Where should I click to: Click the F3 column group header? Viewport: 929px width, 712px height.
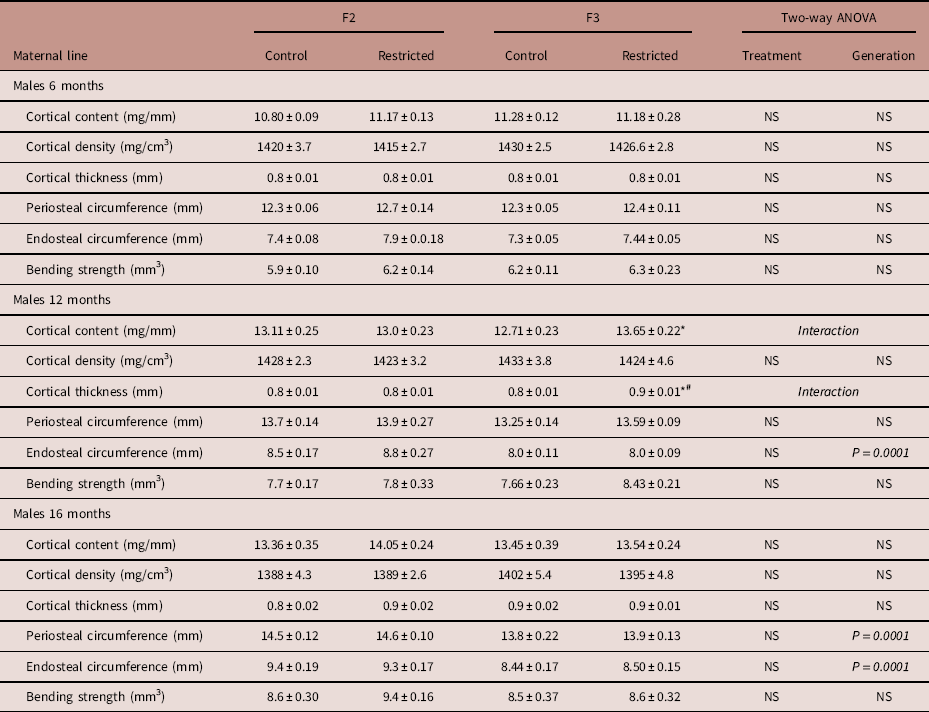click(588, 18)
